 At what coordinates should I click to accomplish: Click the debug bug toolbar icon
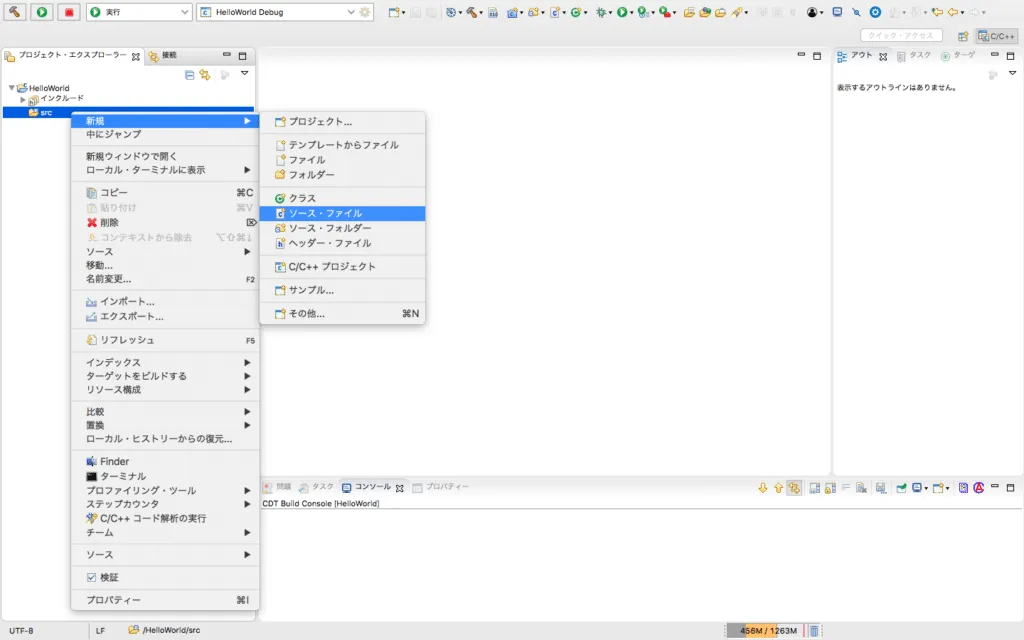601,12
